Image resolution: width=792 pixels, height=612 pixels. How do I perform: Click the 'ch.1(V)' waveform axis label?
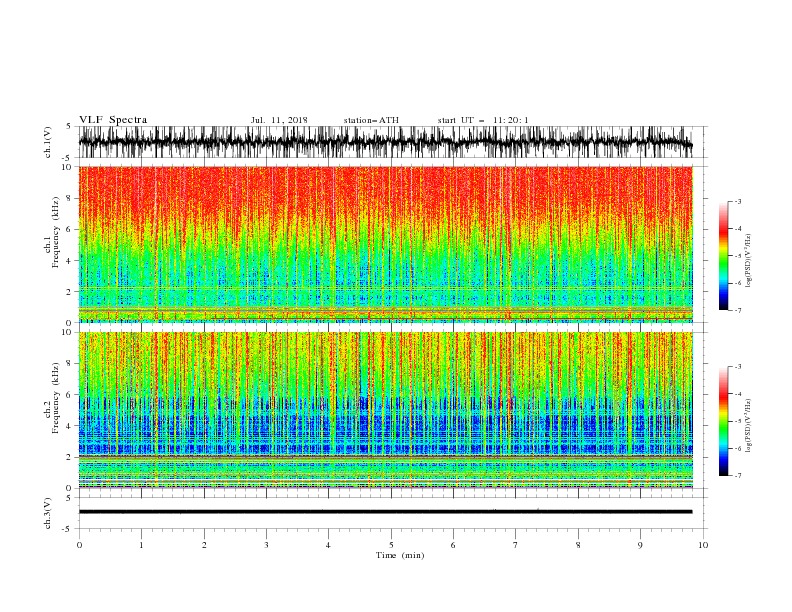48,142
